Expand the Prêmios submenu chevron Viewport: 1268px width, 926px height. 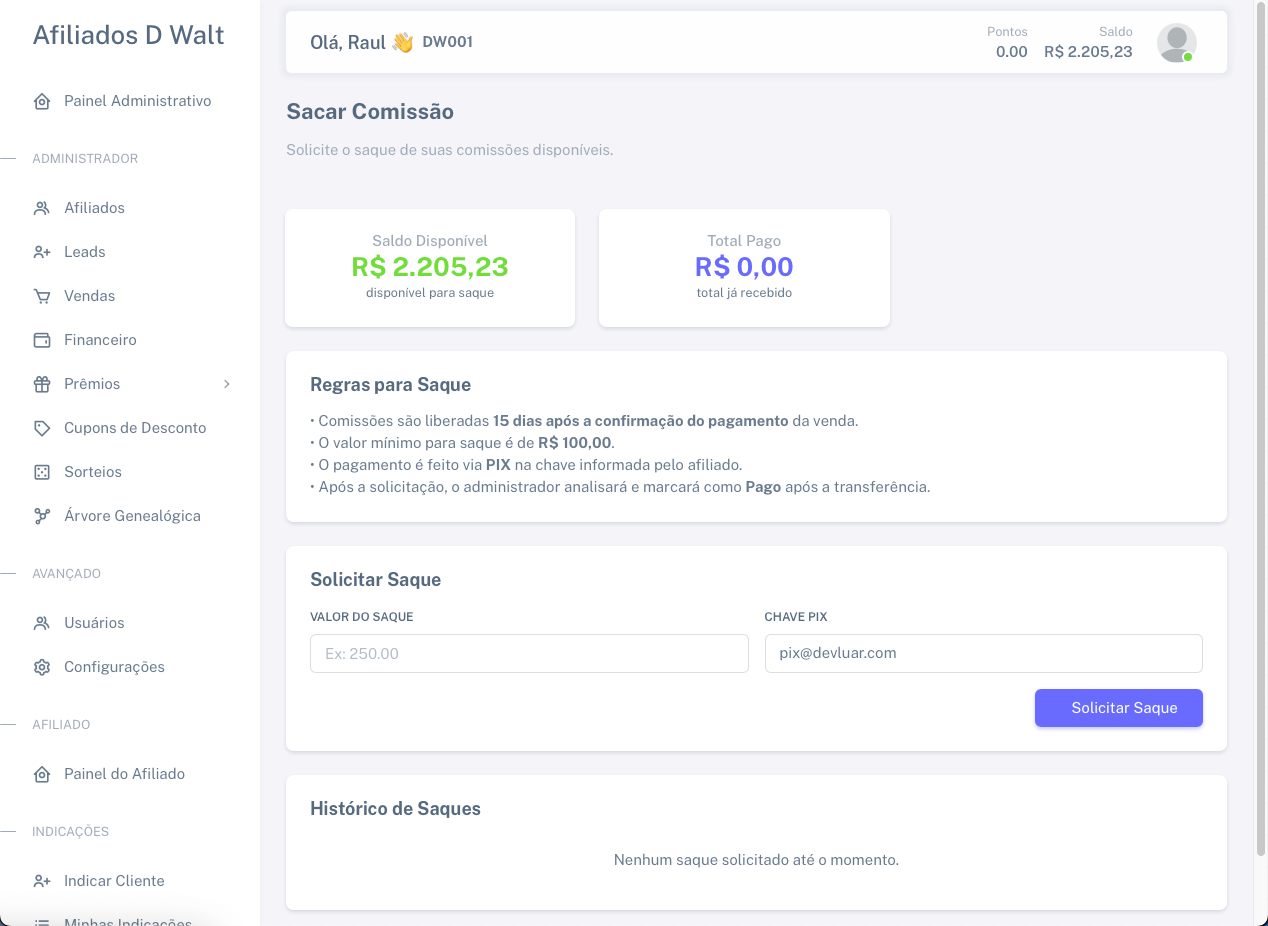[x=227, y=384]
